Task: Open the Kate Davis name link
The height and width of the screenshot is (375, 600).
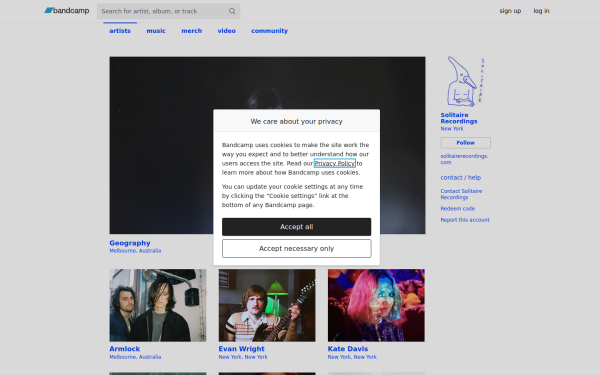Action: [x=347, y=349]
